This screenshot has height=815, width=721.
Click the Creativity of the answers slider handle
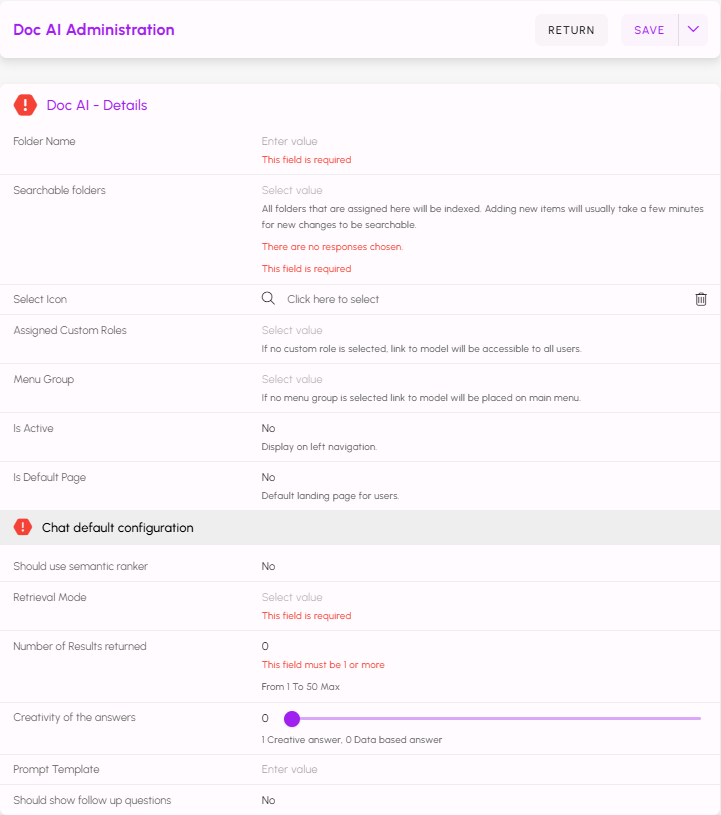coord(292,718)
